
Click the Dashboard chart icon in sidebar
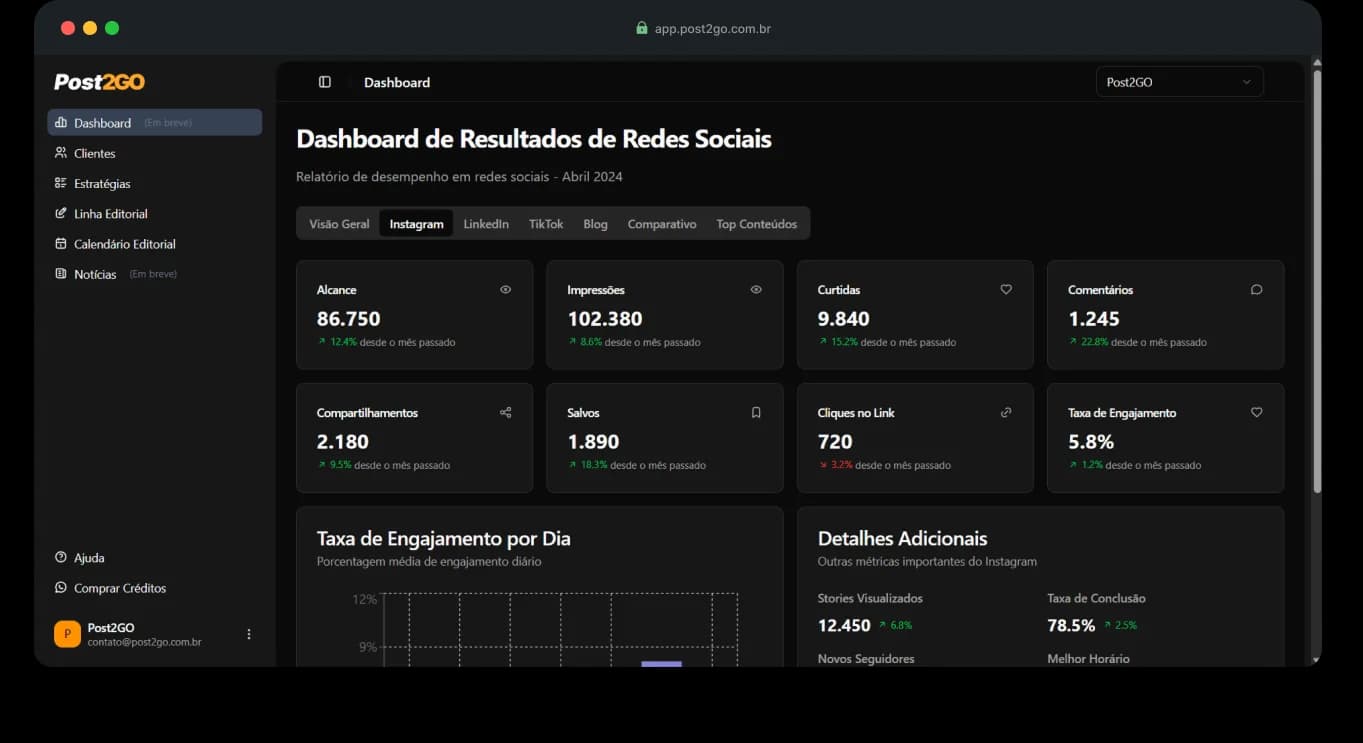(61, 123)
